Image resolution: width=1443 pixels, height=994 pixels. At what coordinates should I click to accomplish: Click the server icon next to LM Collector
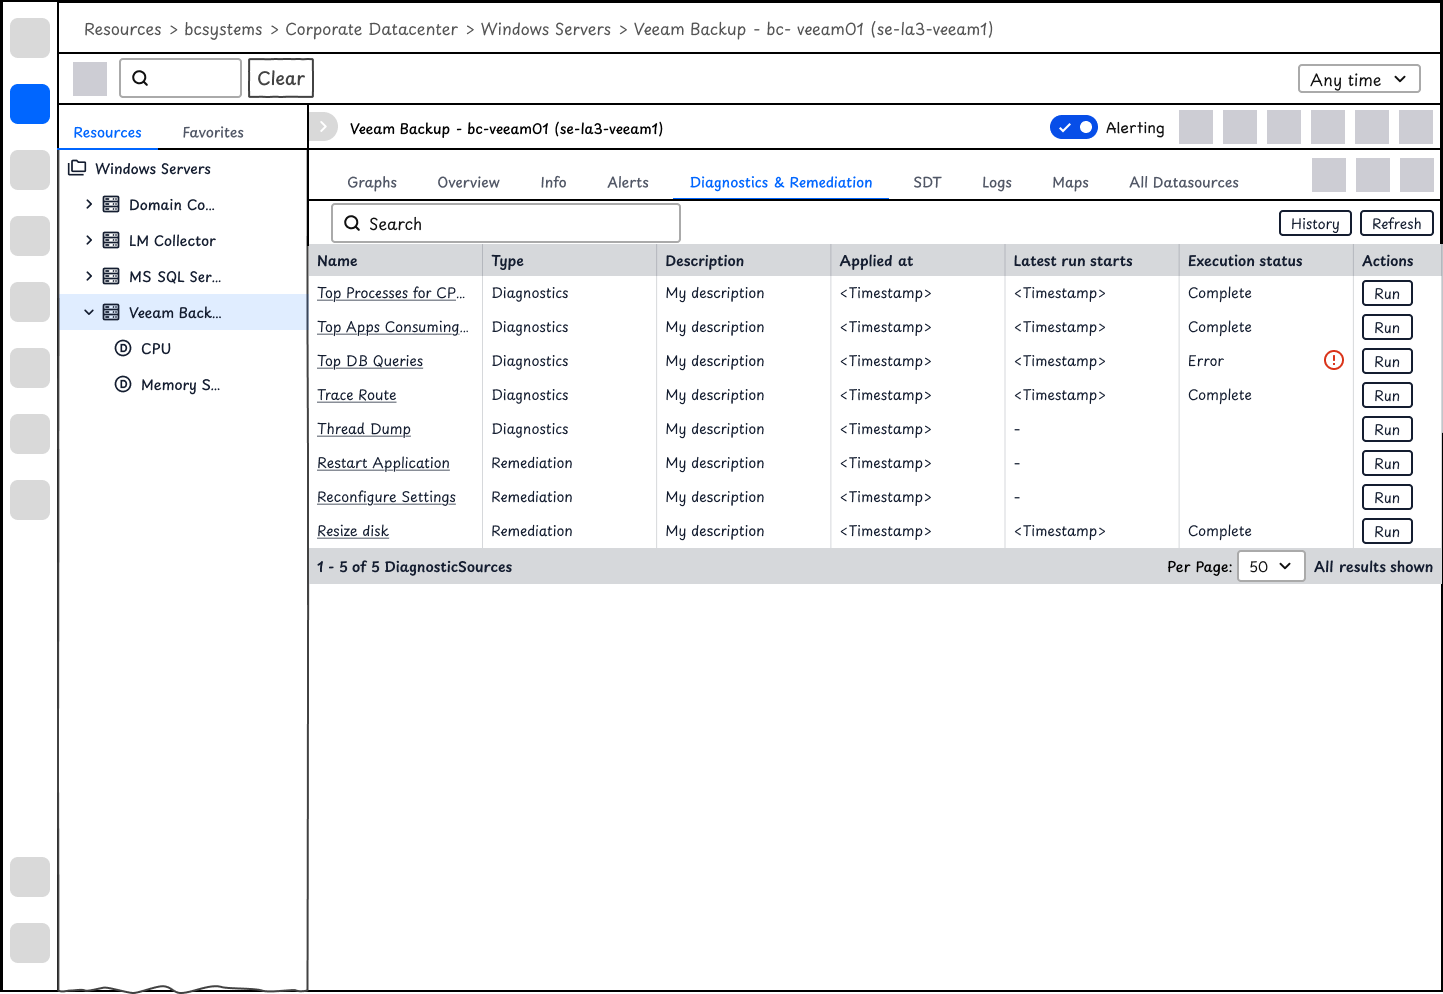[x=111, y=240]
